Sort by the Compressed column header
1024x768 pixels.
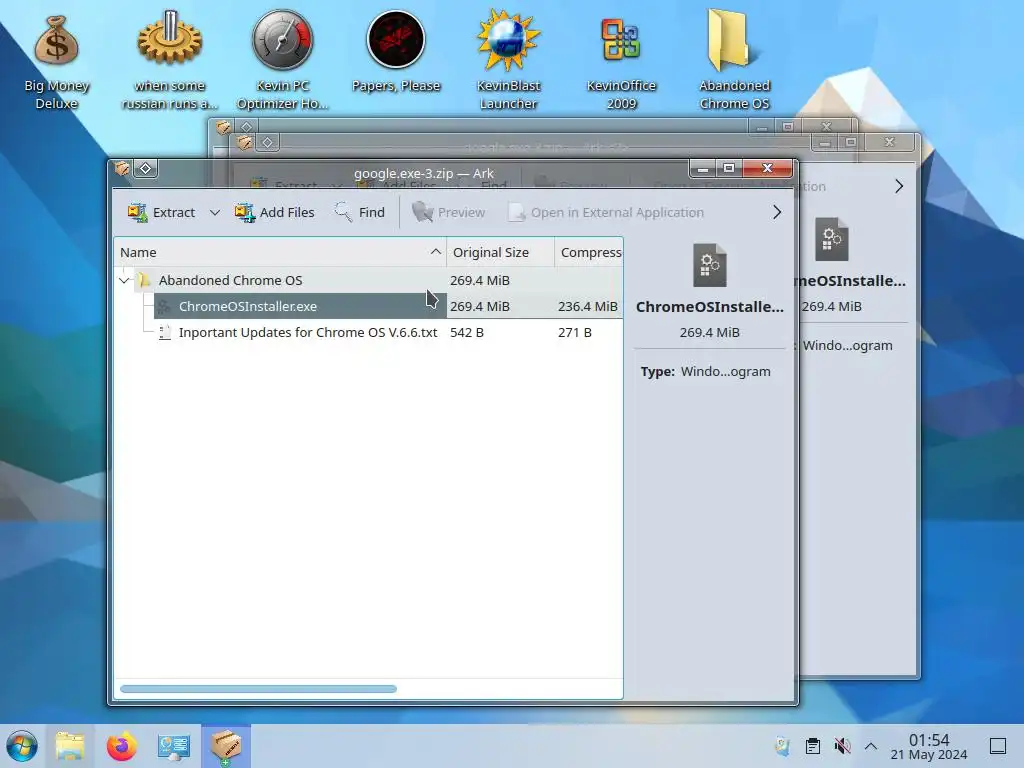[x=589, y=253]
